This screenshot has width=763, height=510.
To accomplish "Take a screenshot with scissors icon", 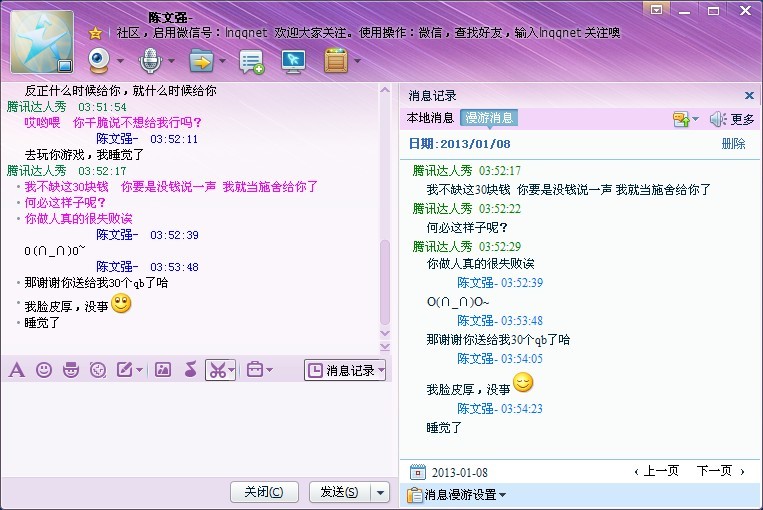I will pyautogui.click(x=217, y=370).
